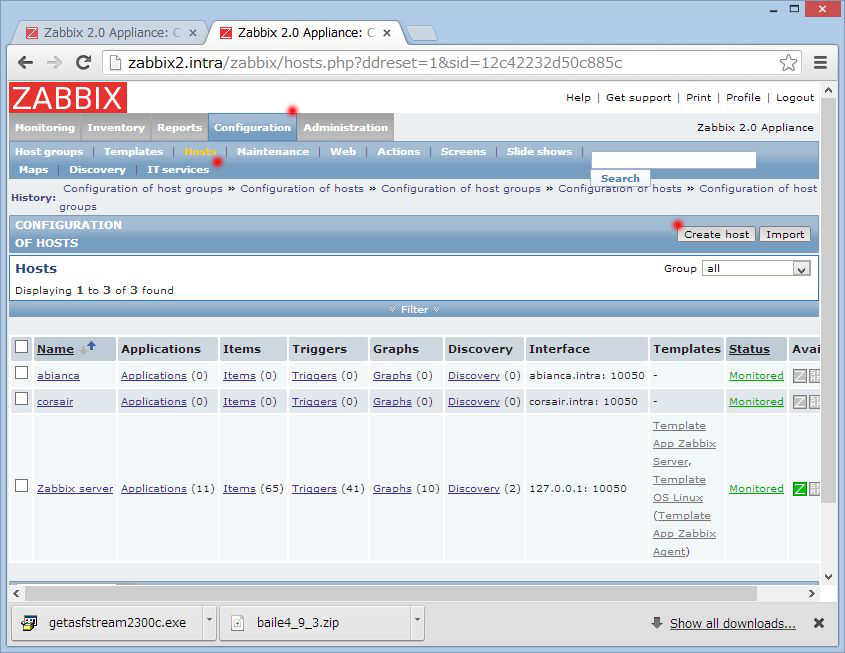Check the Zabbix server host checkbox
Screen dimensions: 845x653
pos(22,485)
